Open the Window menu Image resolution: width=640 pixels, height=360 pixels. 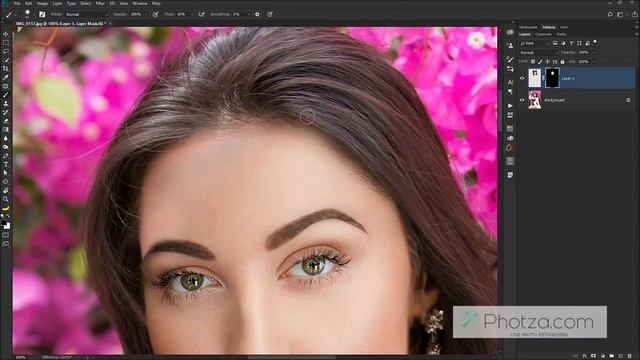coord(140,3)
